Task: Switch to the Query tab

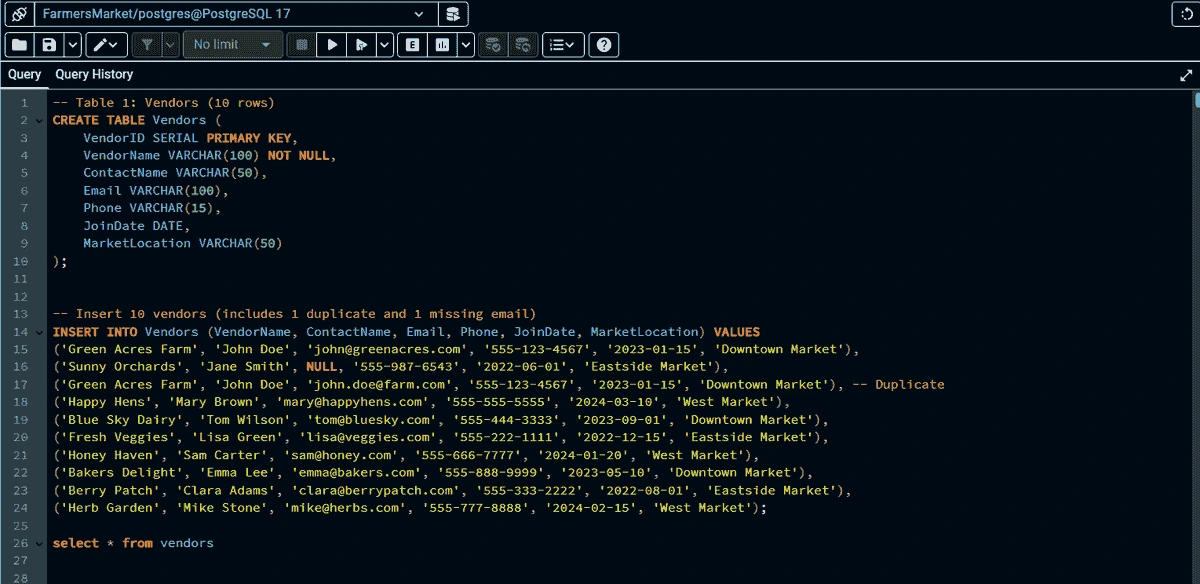Action: pos(25,74)
